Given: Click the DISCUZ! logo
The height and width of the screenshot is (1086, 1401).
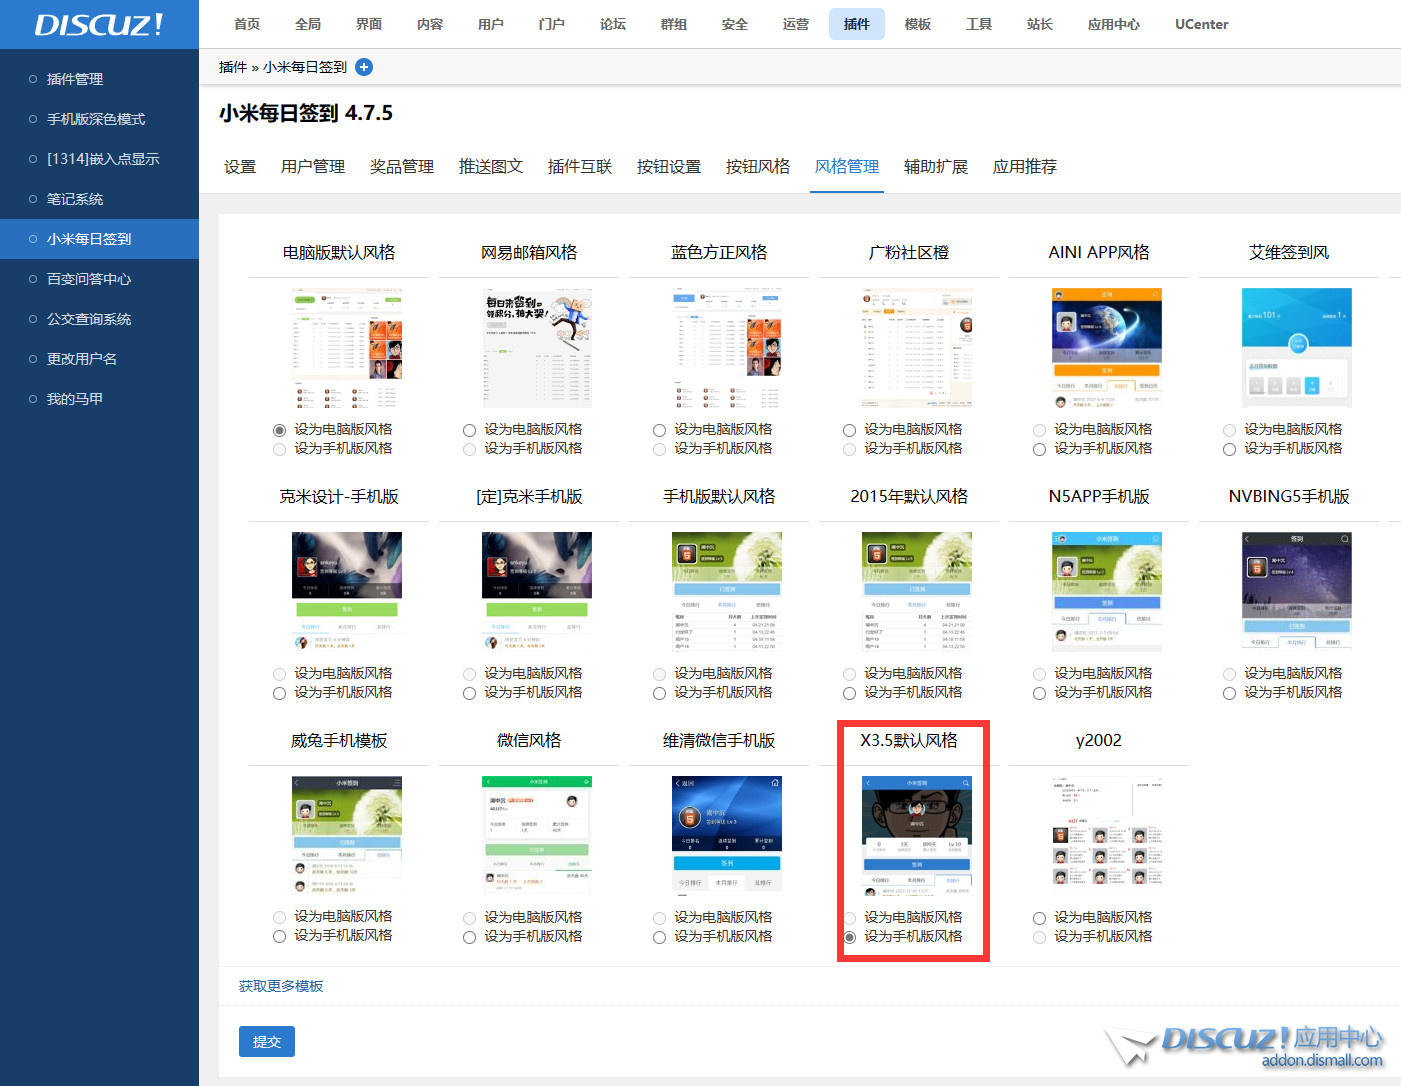Looking at the screenshot, I should (x=99, y=24).
